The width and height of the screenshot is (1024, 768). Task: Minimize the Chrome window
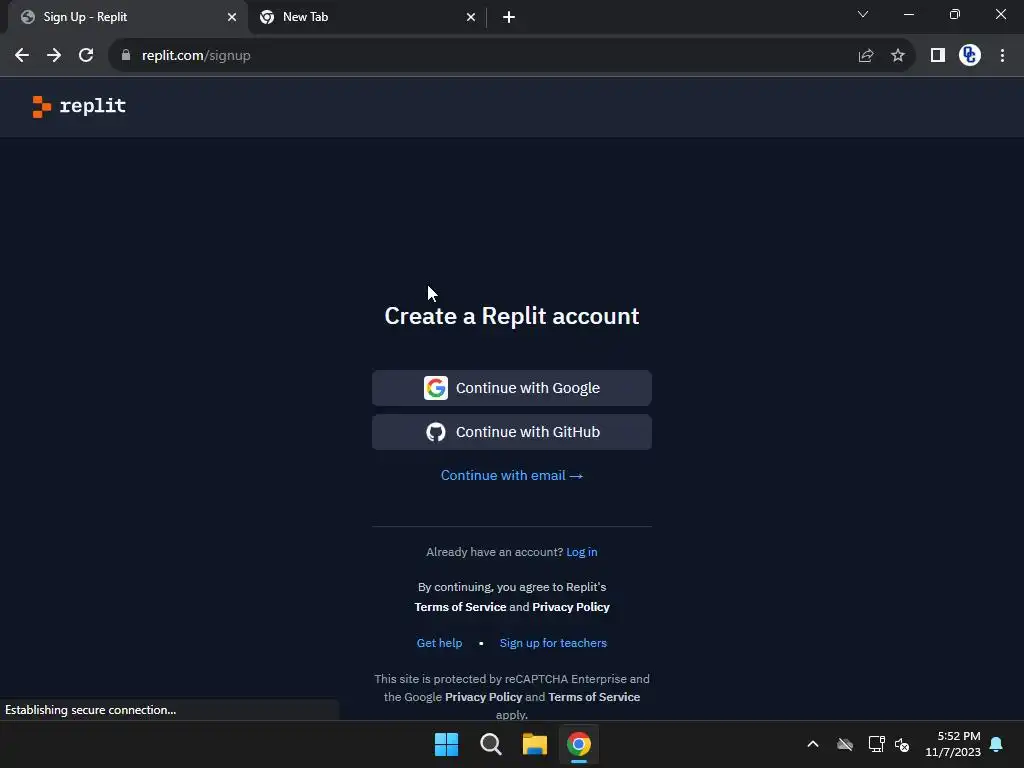(908, 14)
